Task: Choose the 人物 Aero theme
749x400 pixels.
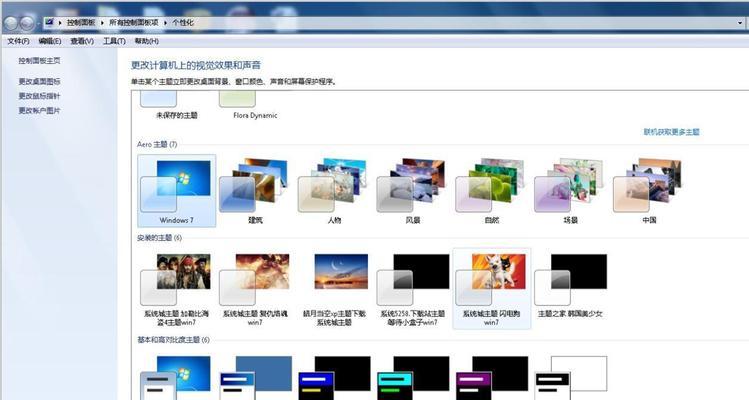Action: coord(334,191)
